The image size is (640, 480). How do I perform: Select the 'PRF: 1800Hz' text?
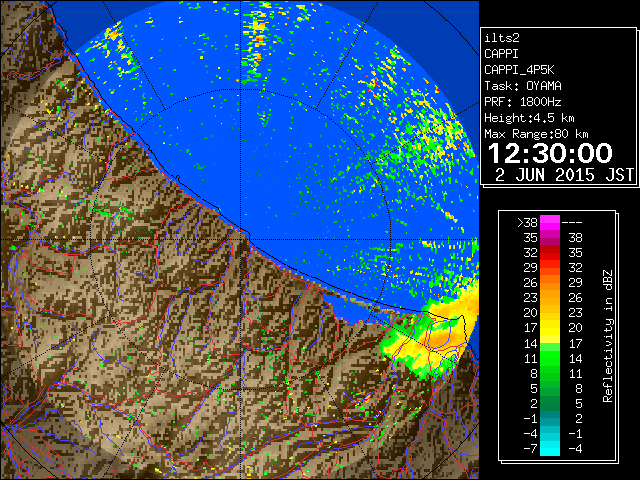pos(523,102)
